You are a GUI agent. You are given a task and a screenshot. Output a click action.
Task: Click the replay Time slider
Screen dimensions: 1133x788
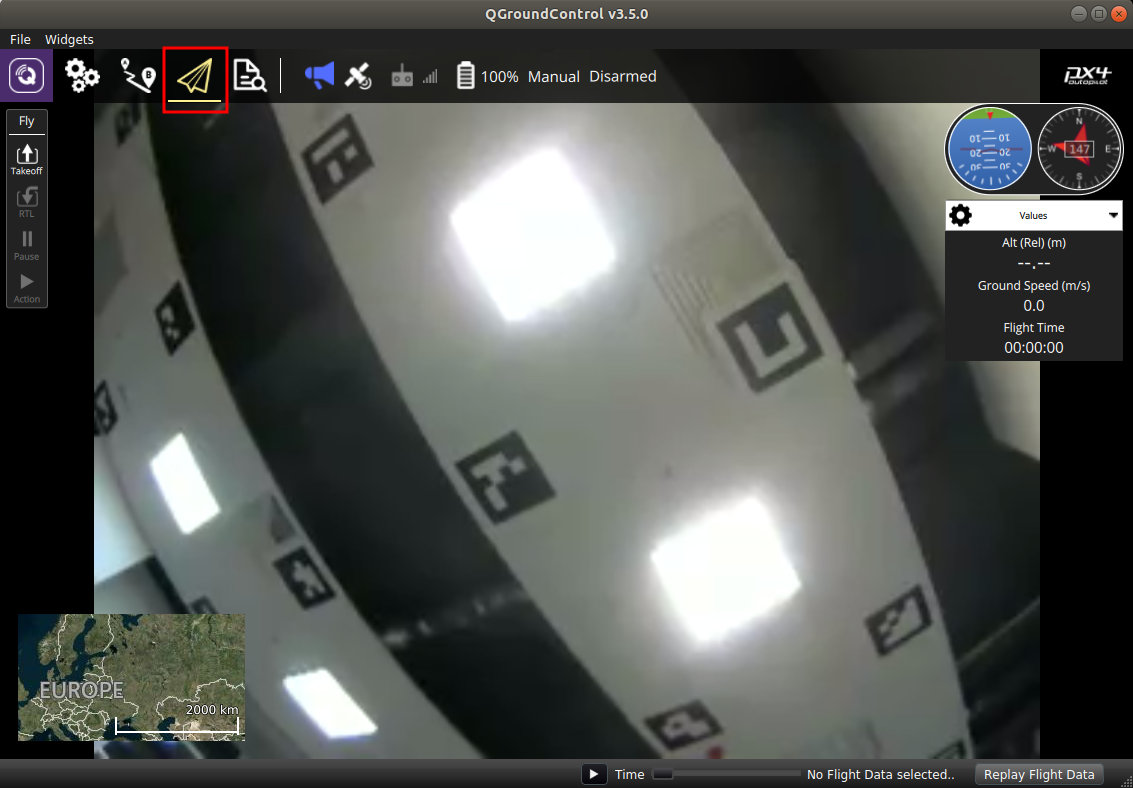point(726,774)
